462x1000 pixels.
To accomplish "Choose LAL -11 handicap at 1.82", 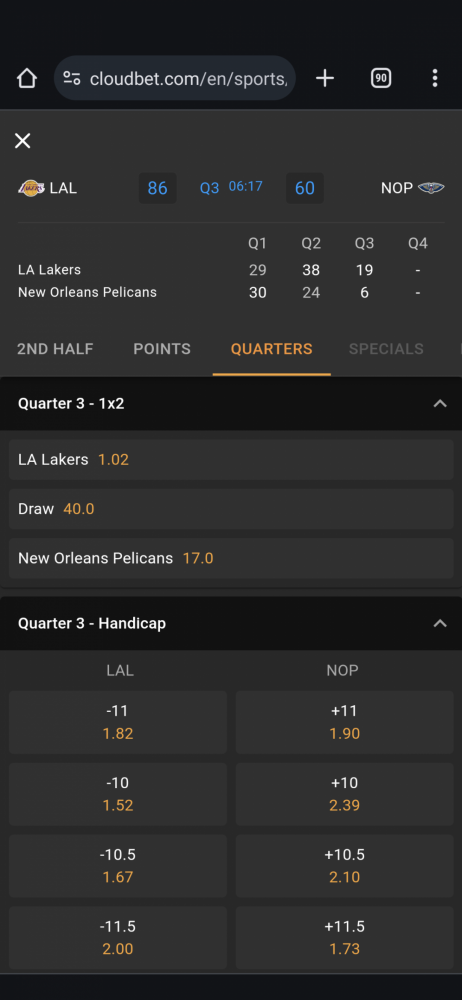I will [118, 722].
